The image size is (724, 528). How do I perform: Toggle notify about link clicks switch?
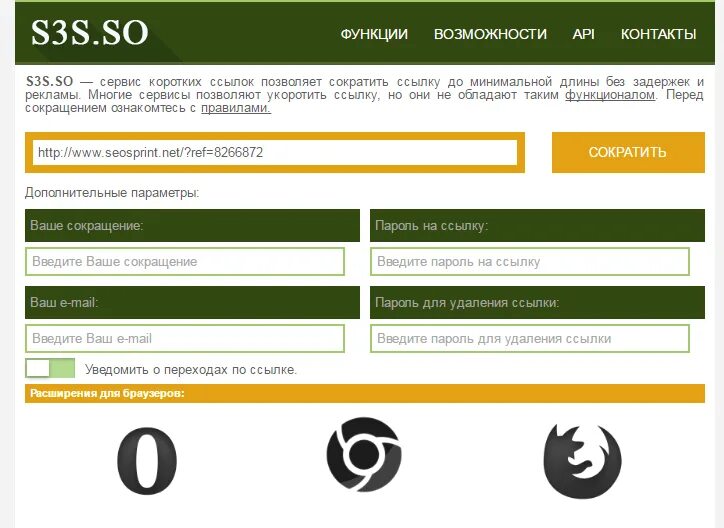[x=50, y=369]
